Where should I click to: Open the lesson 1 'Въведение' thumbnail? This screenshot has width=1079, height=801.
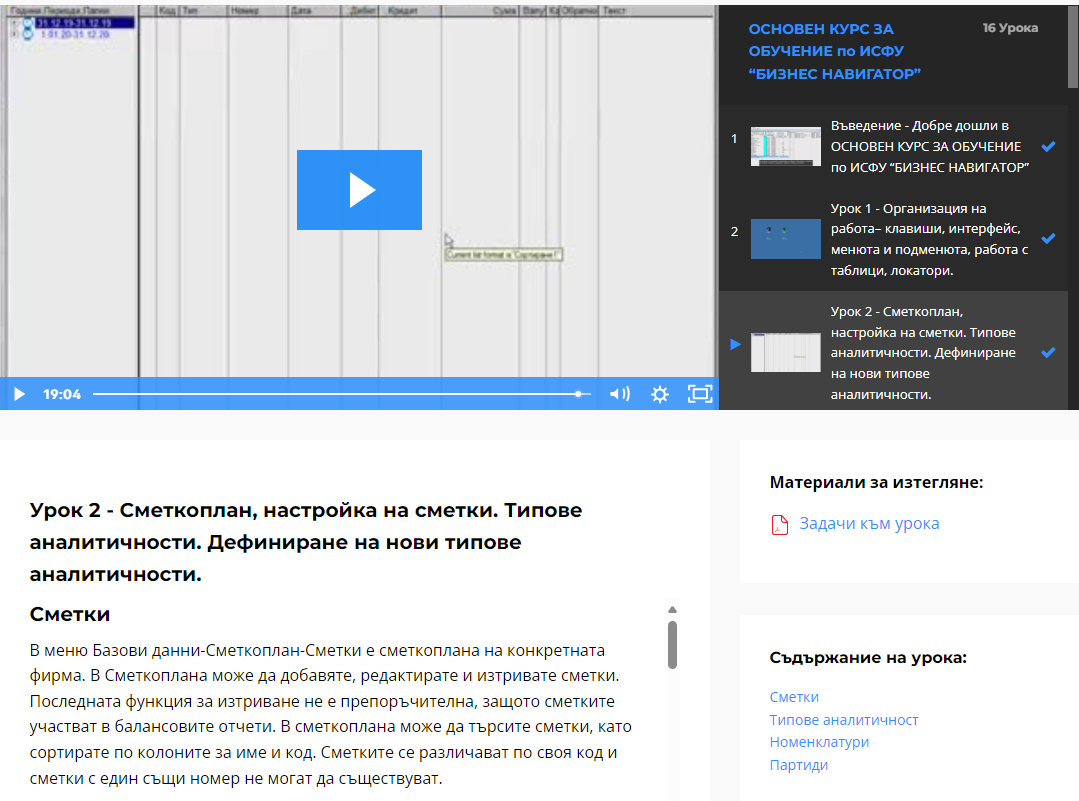point(785,147)
